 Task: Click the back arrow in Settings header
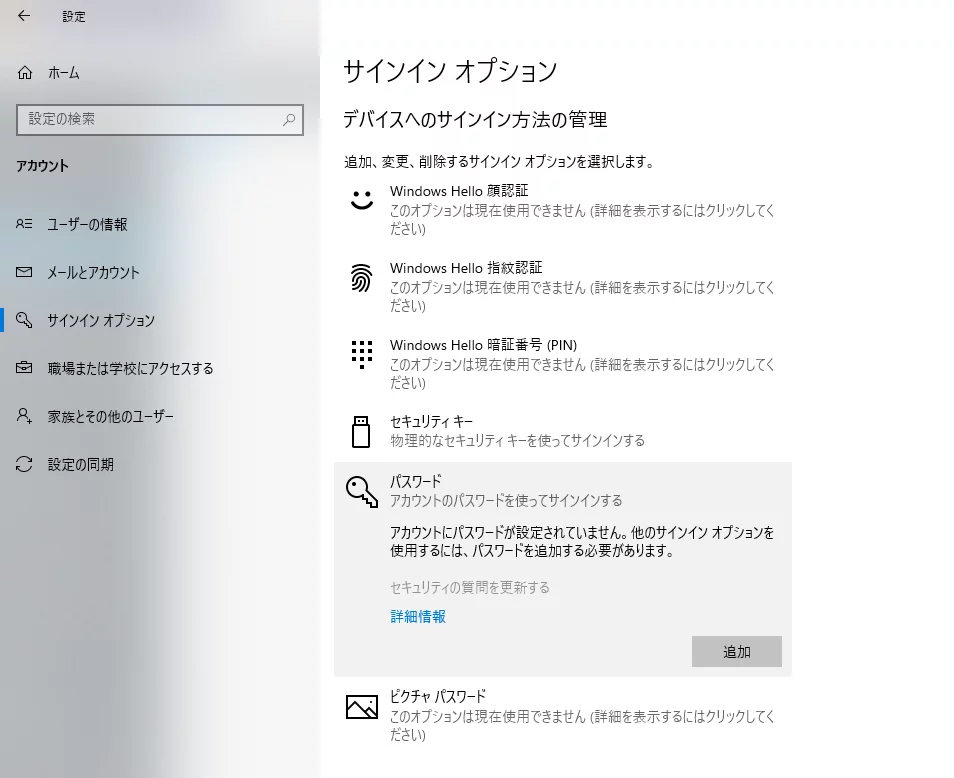[24, 16]
